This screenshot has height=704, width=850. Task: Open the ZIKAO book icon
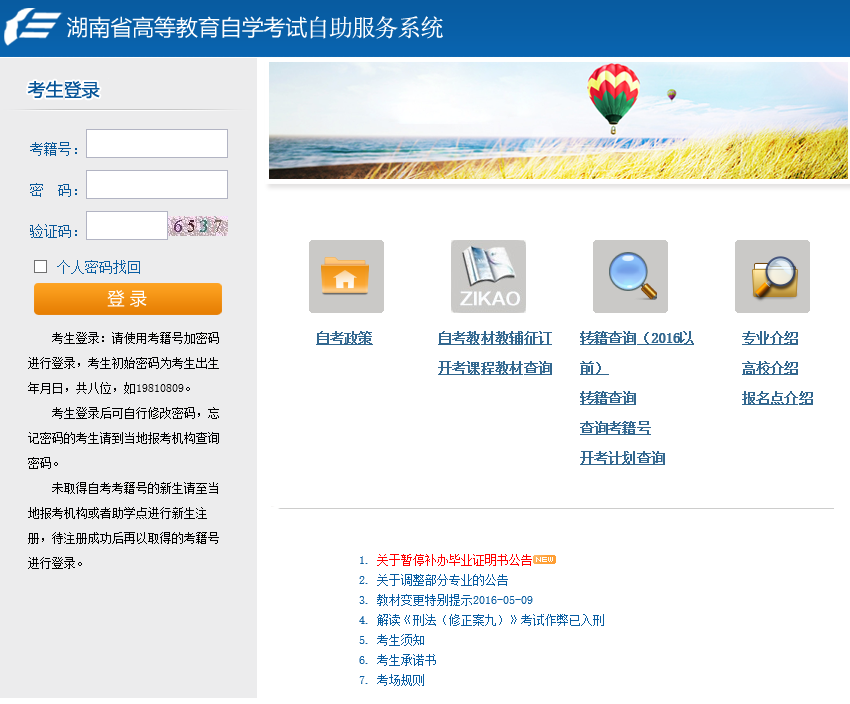(x=488, y=276)
